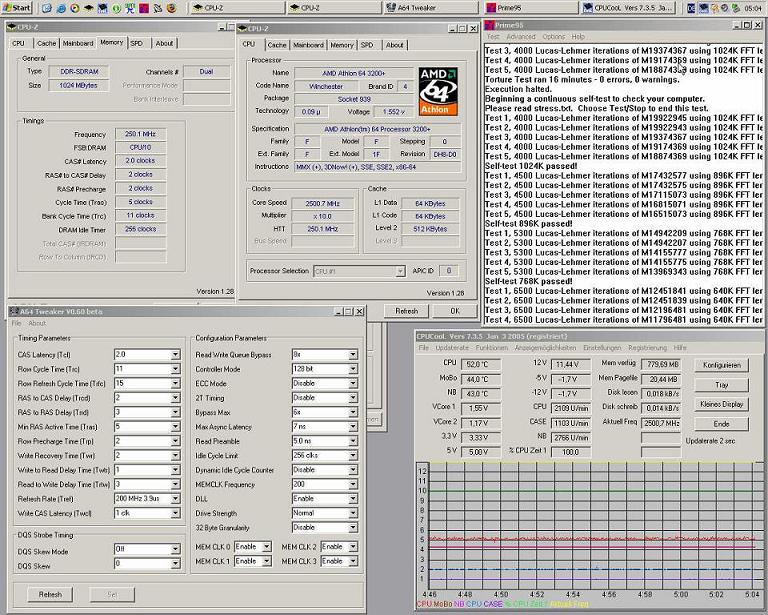Click the DC system tray icon
768x615 pixels.
coord(691,8)
